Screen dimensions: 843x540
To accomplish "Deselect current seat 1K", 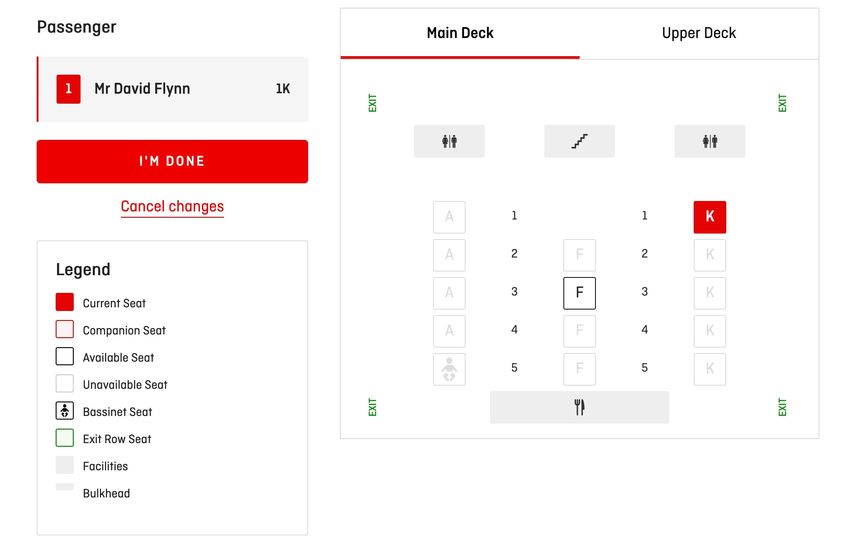I will [709, 217].
